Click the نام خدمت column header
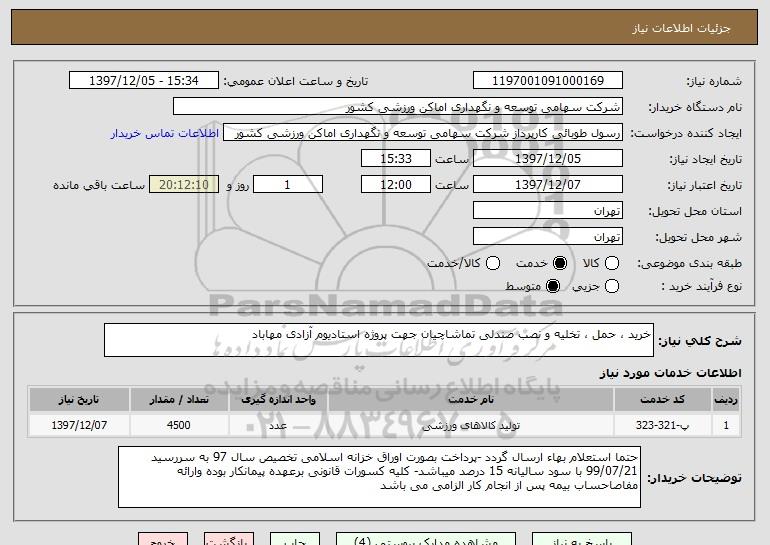Image resolution: width=770 pixels, height=545 pixels. coord(471,400)
